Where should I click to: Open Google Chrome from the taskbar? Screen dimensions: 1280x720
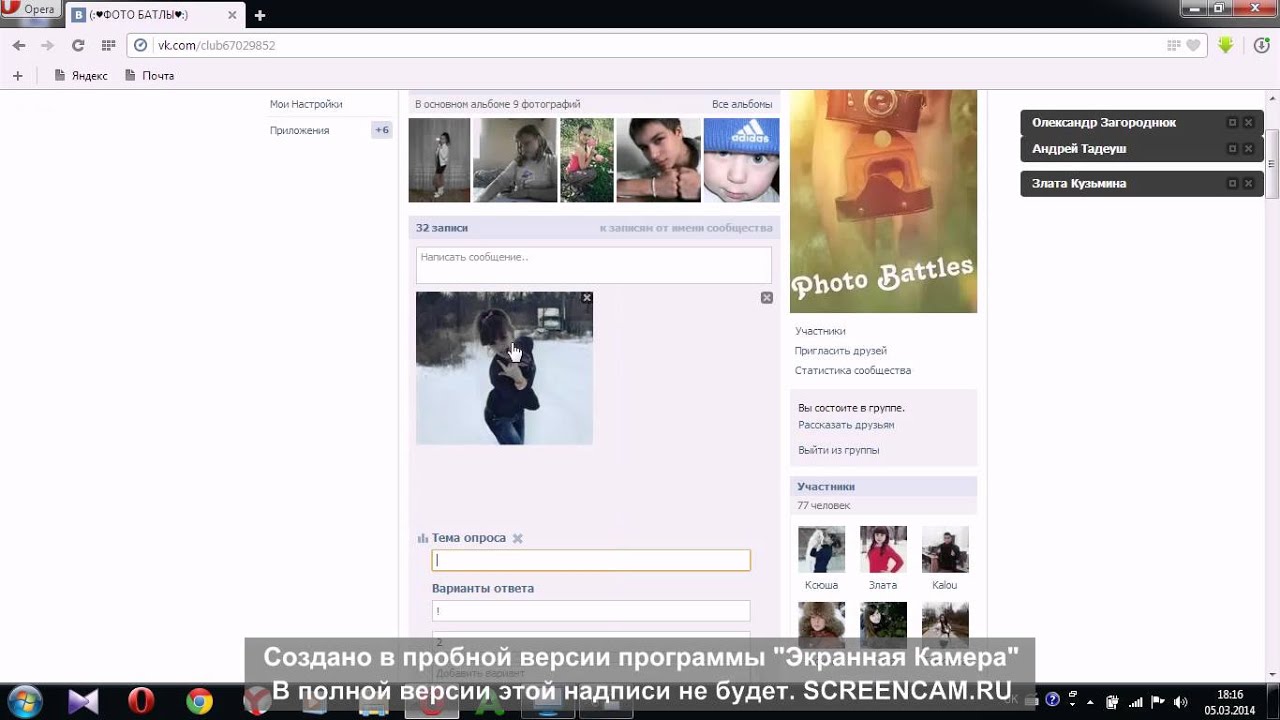coord(200,702)
